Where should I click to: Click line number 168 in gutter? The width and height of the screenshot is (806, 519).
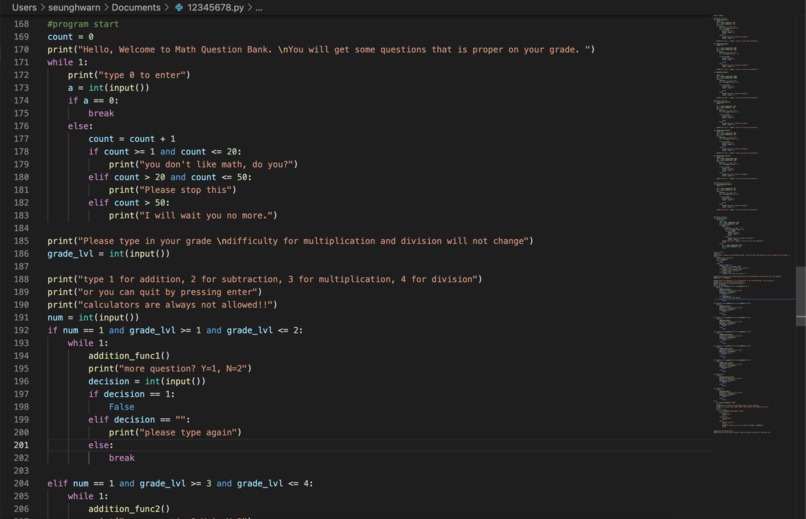click(22, 24)
